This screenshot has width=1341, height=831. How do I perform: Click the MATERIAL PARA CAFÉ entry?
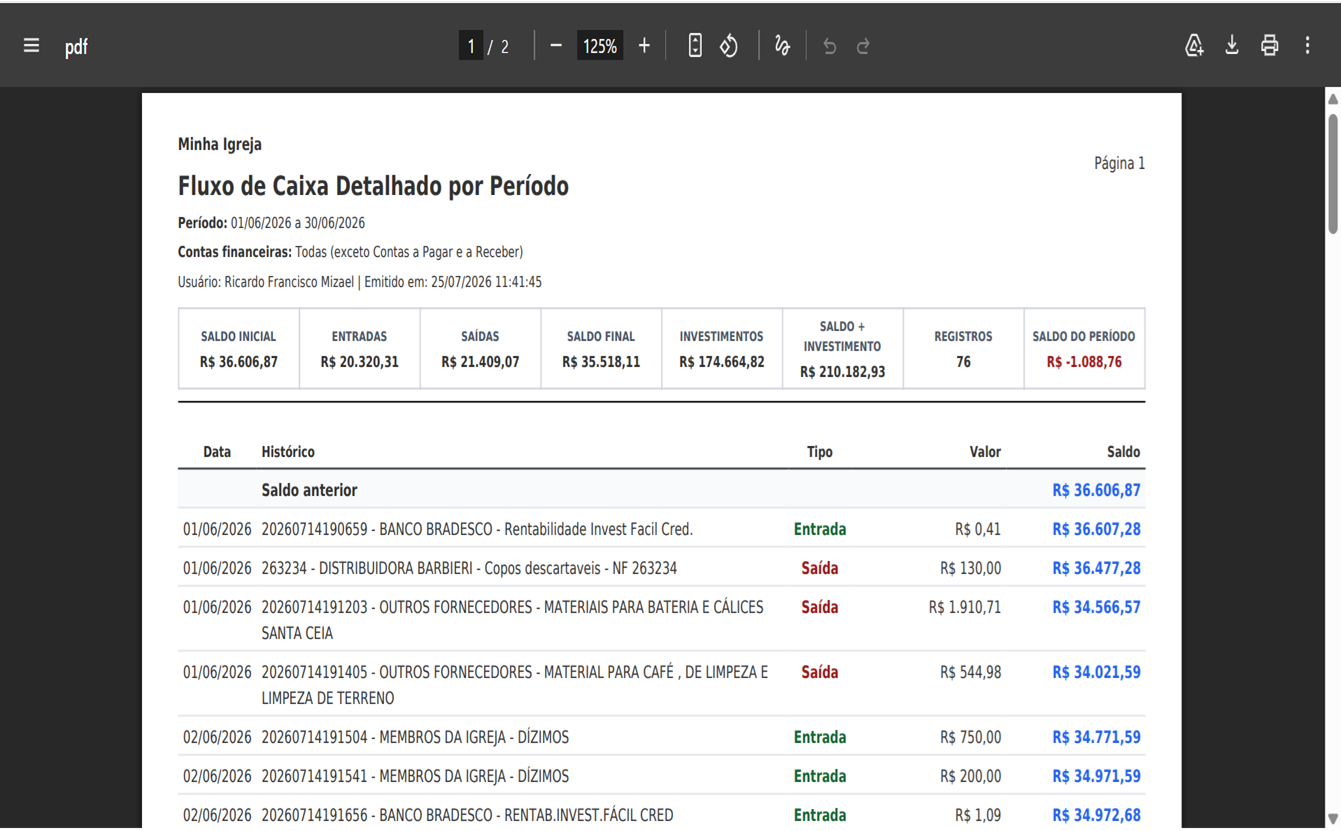(x=515, y=685)
